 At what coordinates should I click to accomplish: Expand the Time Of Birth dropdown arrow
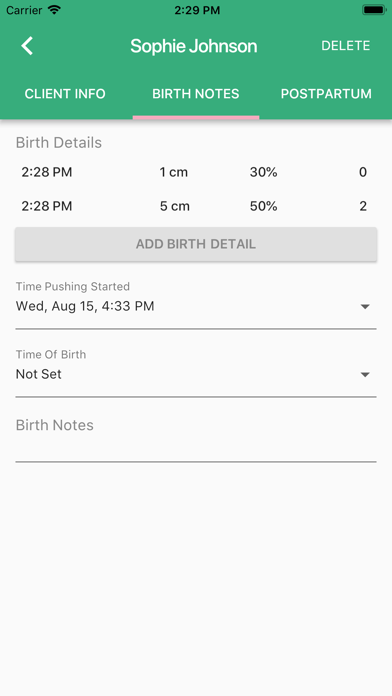coord(365,375)
